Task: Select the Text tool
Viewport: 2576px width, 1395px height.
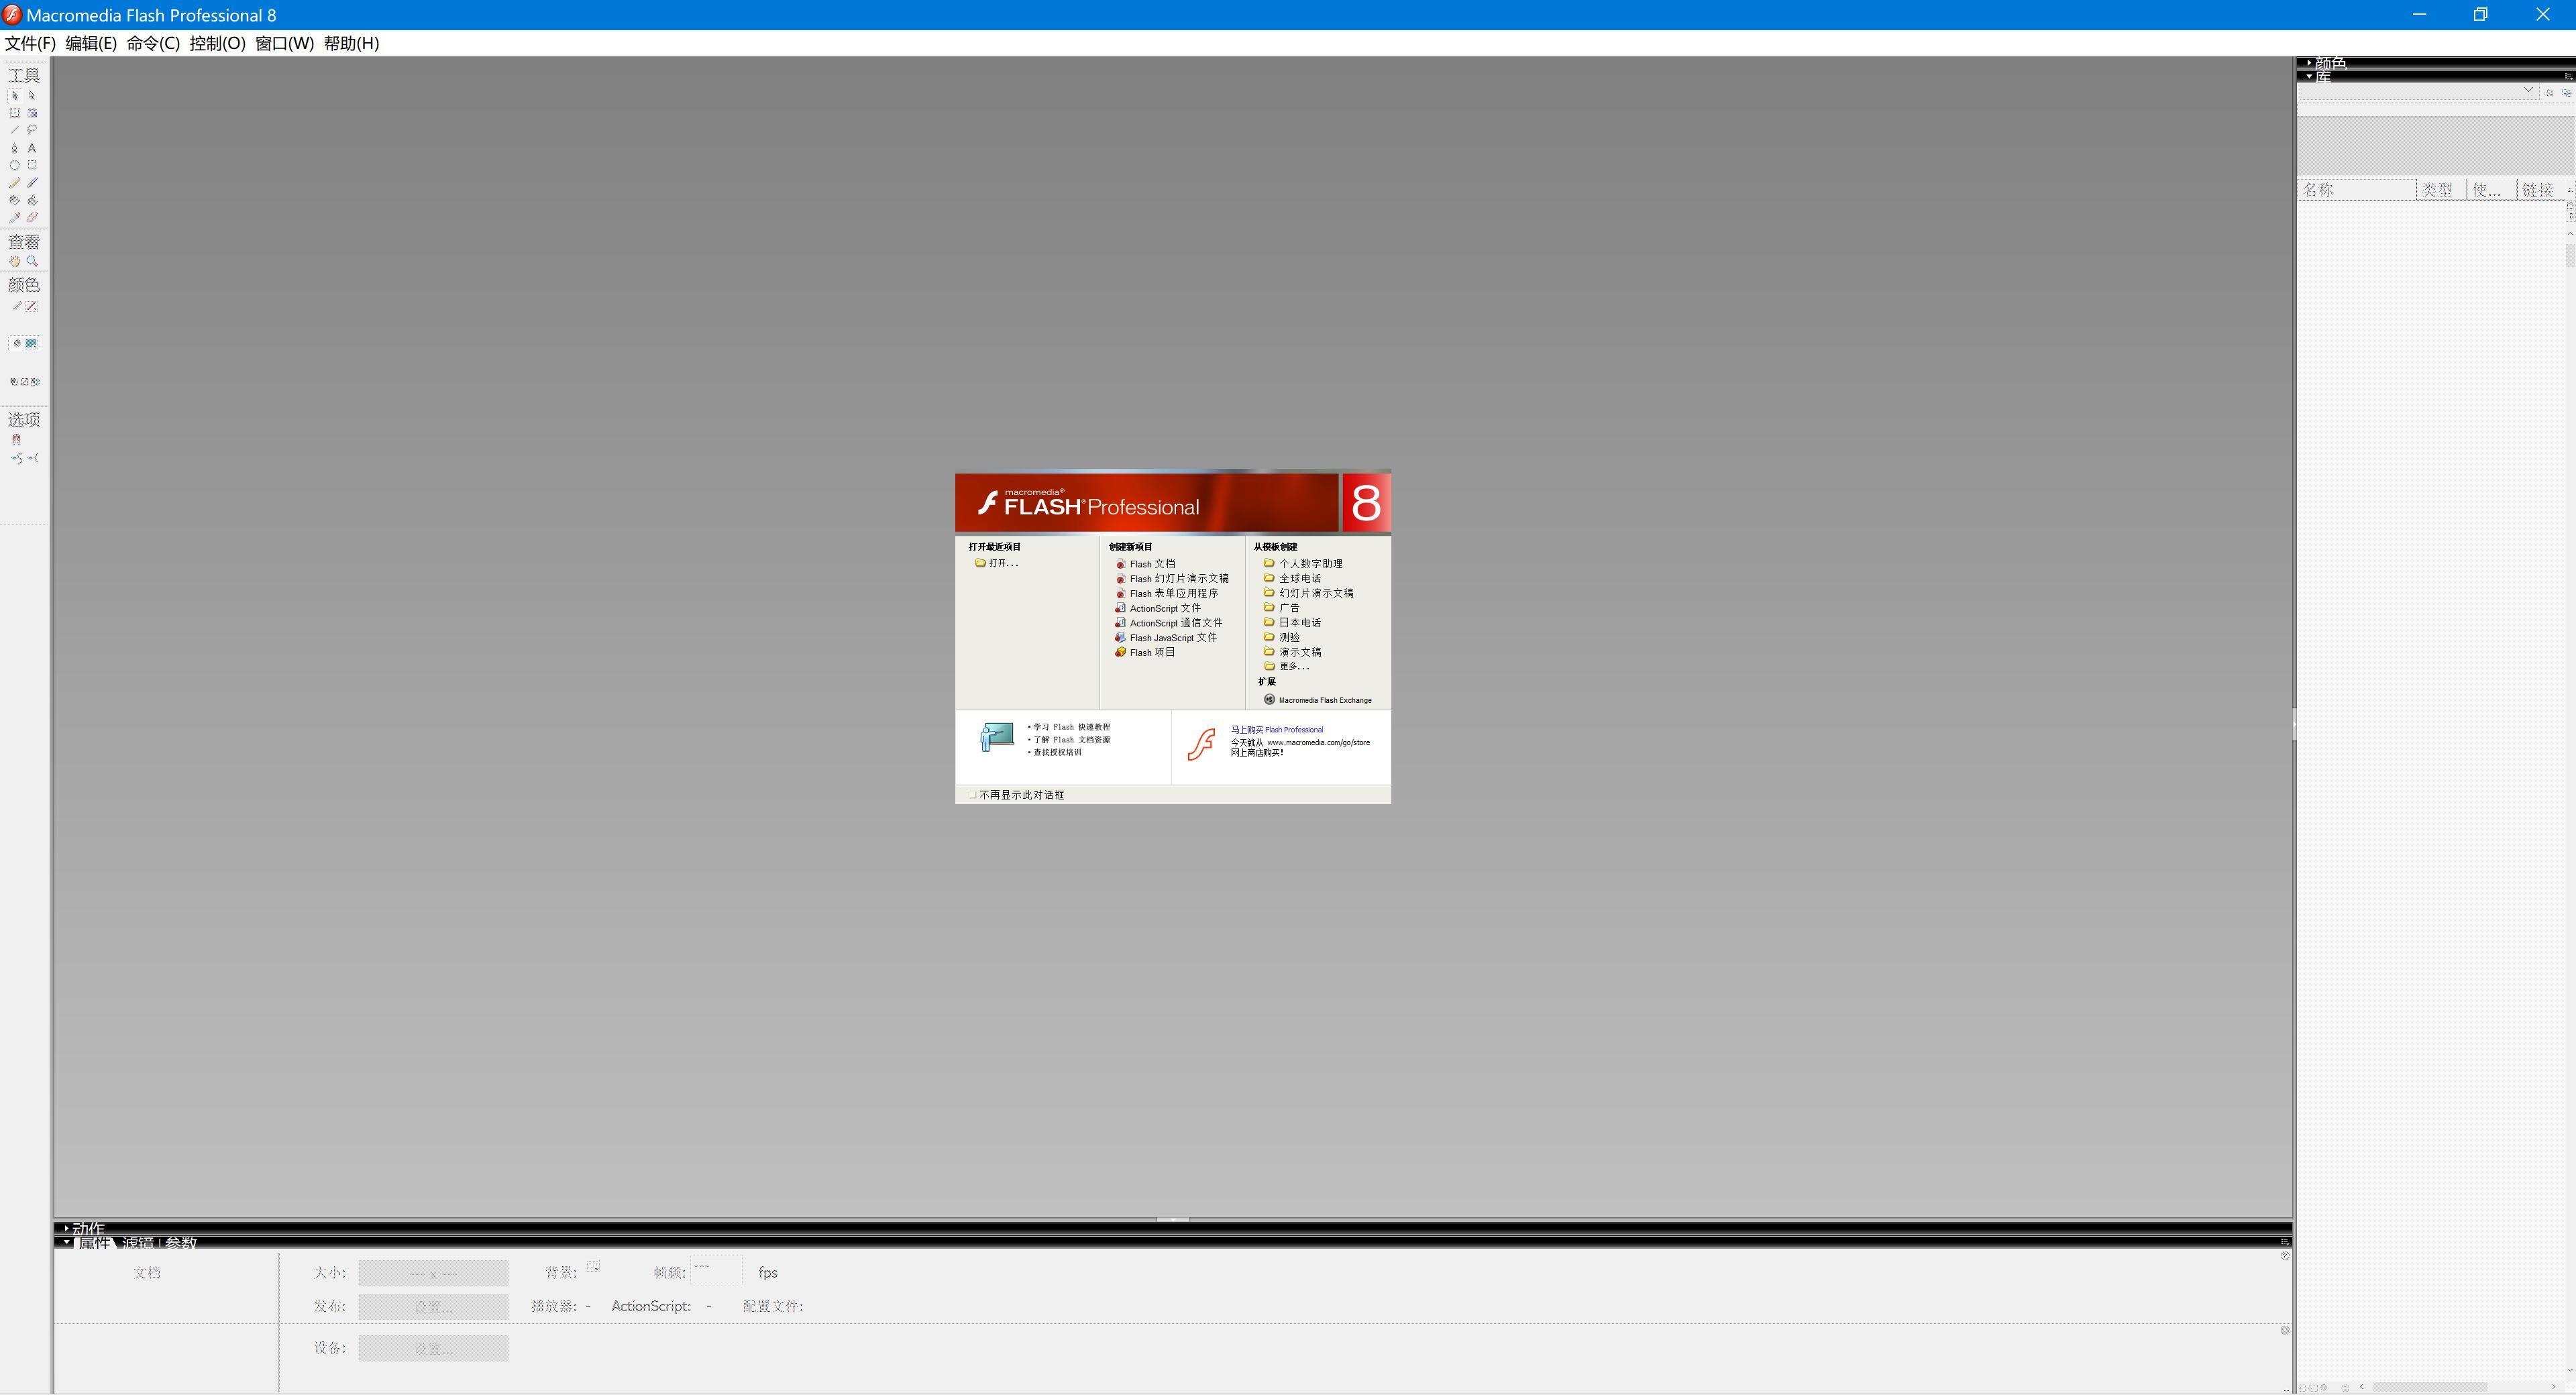Action: point(31,147)
